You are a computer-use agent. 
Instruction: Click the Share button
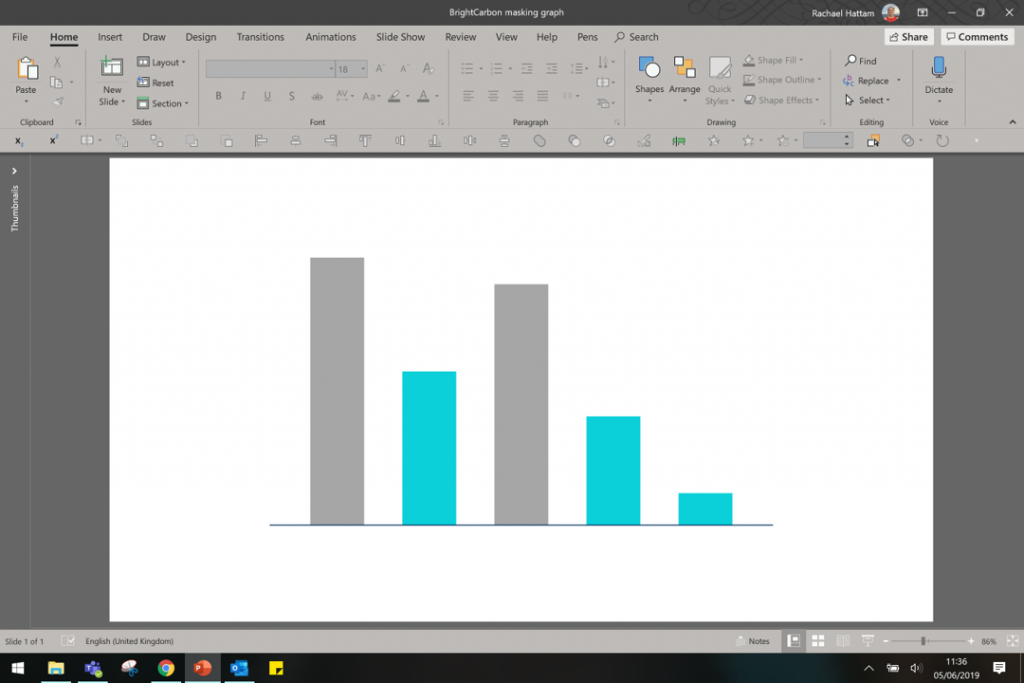pyautogui.click(x=907, y=36)
